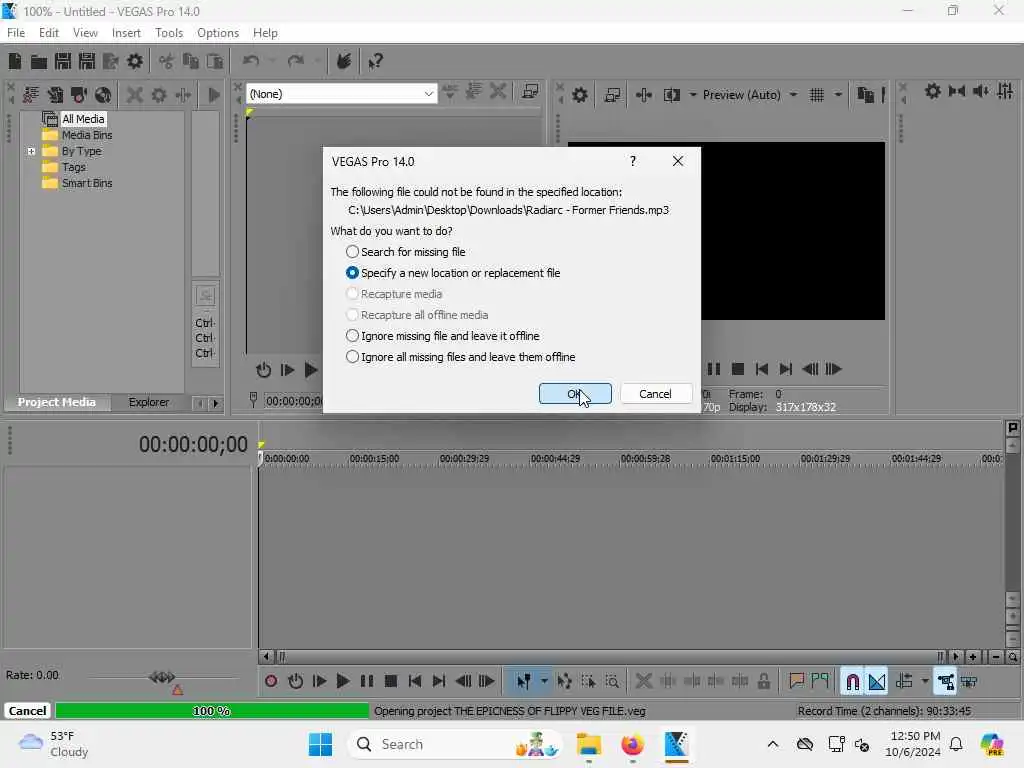1024x768 pixels.
Task: Click the Overlays grid icon in preview
Action: click(x=816, y=95)
